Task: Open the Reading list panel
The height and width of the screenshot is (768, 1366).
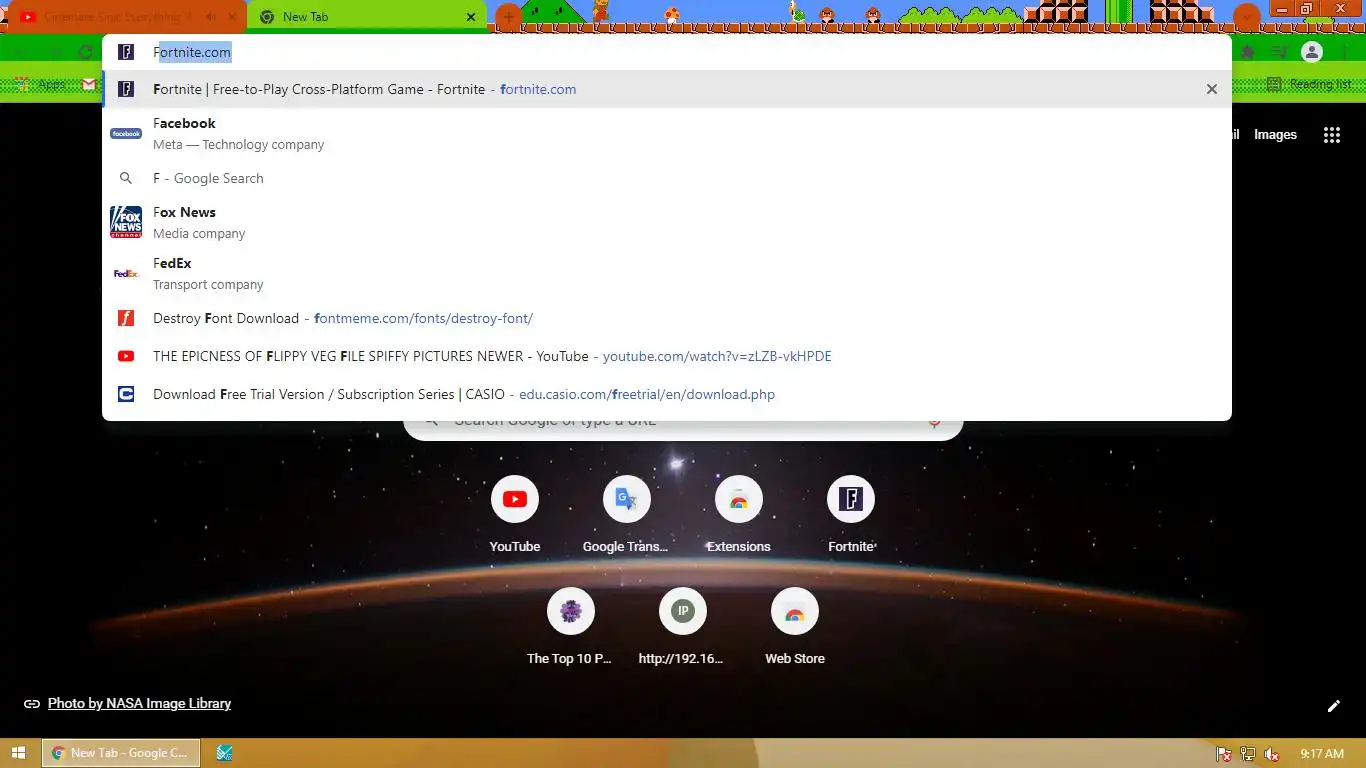Action: point(1309,84)
